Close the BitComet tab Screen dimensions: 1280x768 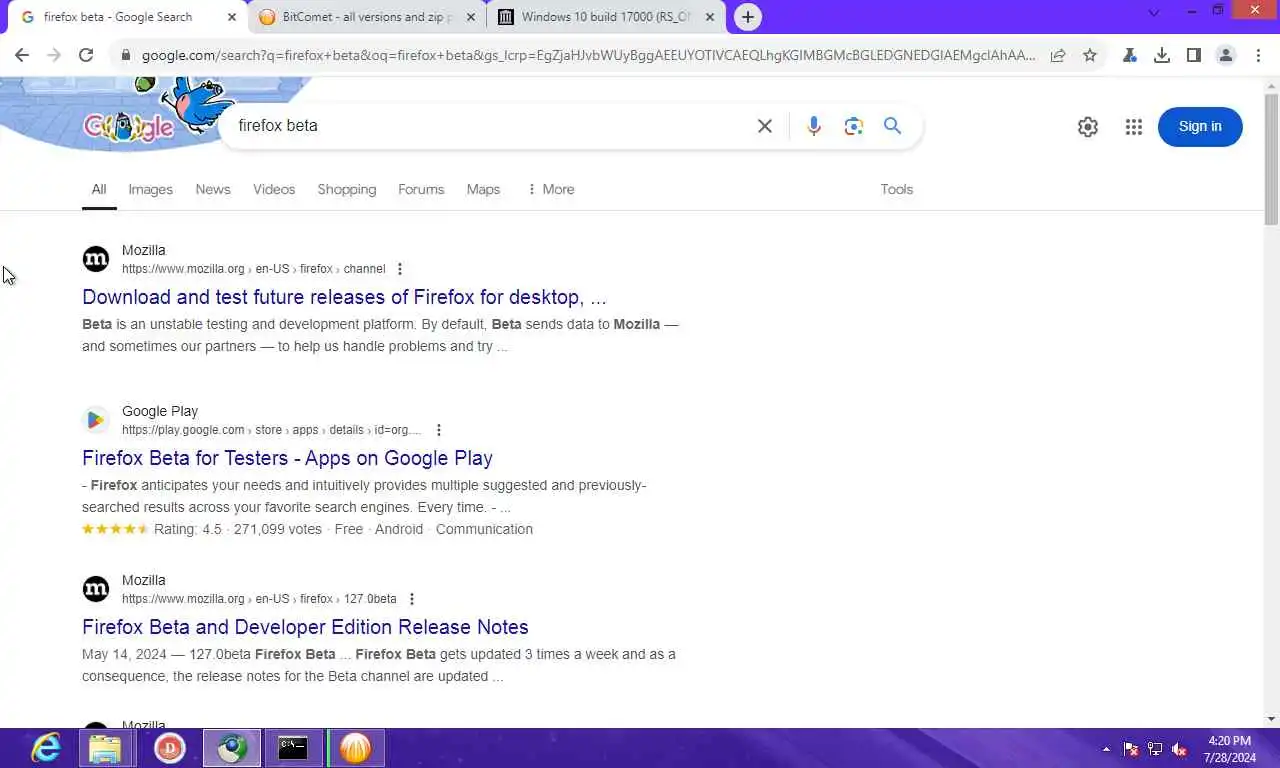click(x=471, y=17)
